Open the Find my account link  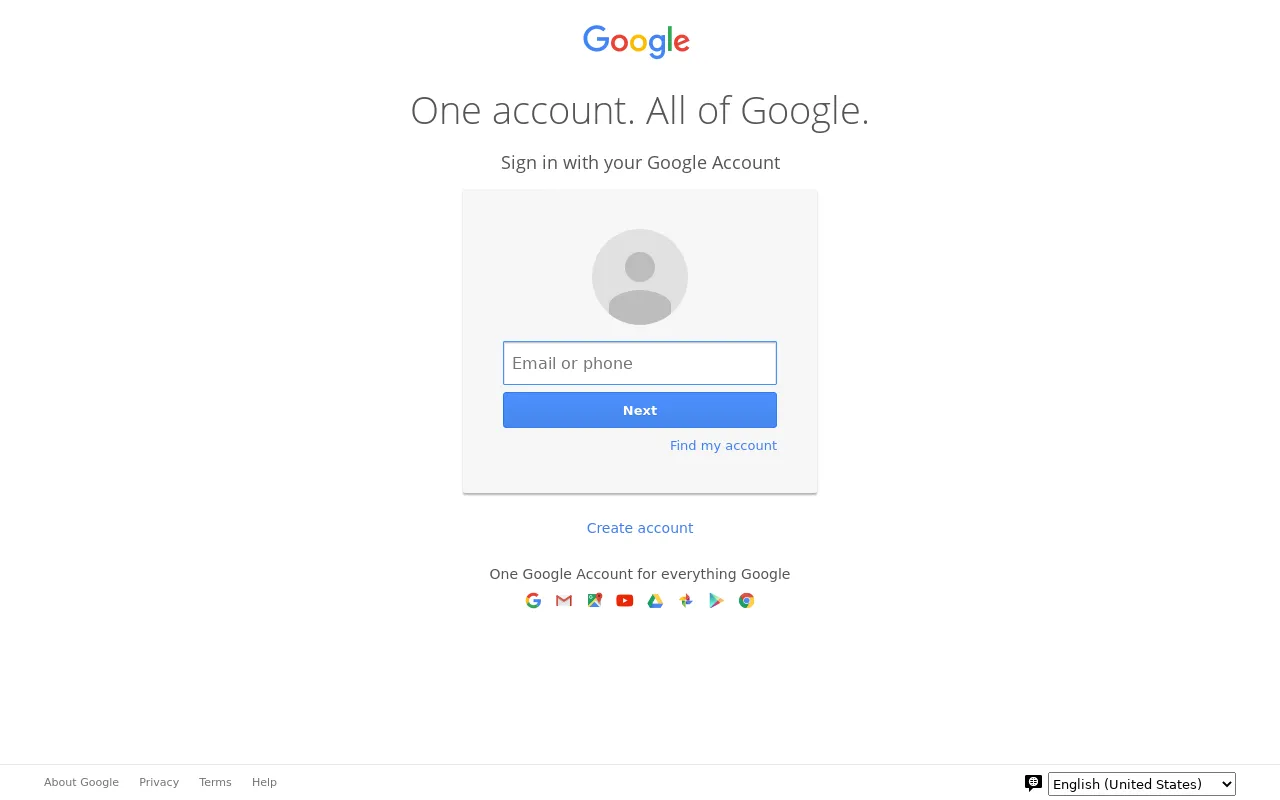[723, 445]
